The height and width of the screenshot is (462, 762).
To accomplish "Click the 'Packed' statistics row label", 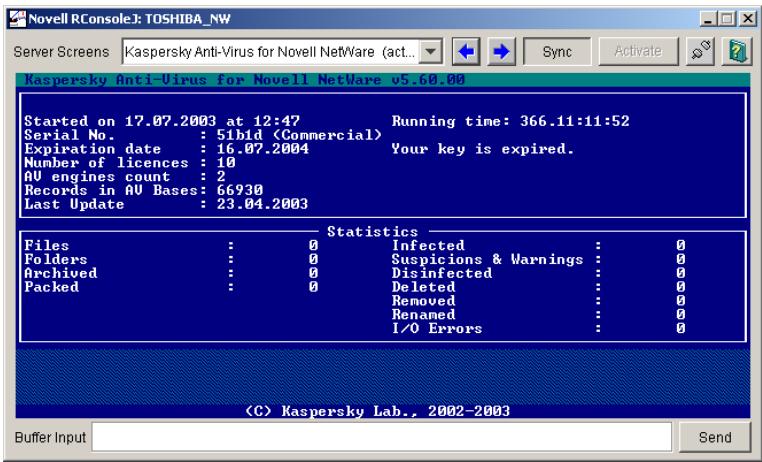I will [x=52, y=287].
